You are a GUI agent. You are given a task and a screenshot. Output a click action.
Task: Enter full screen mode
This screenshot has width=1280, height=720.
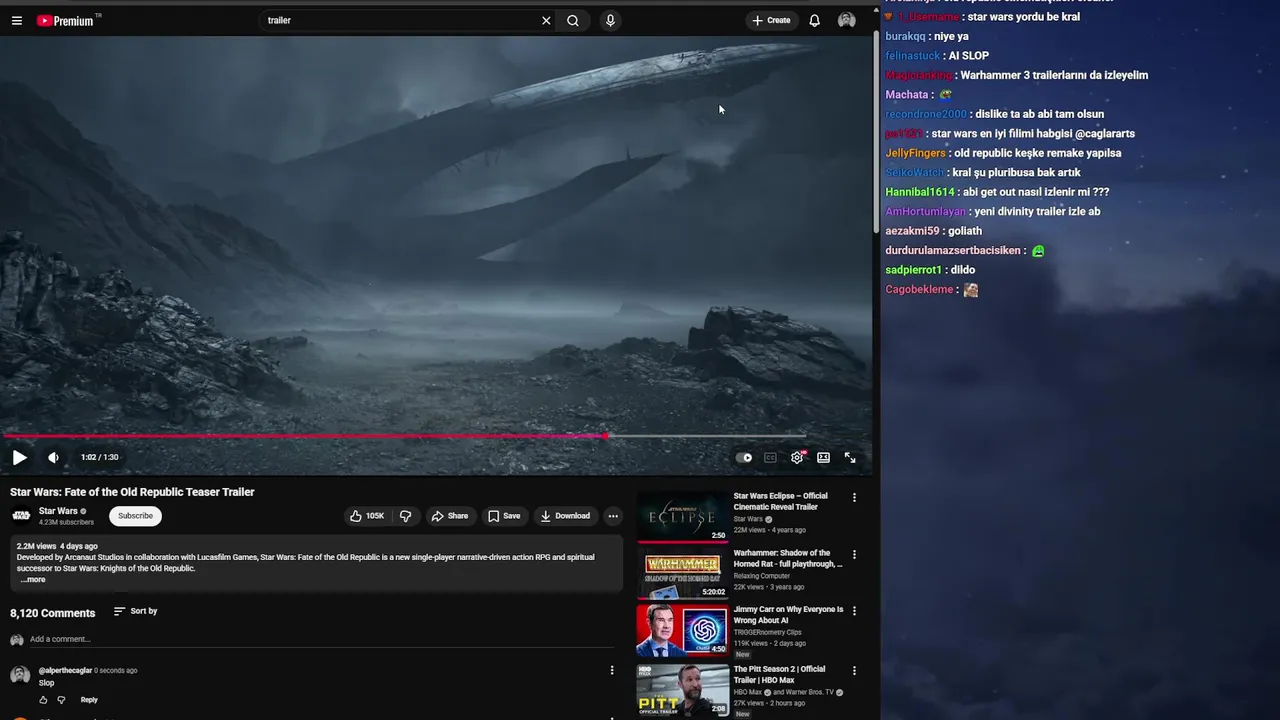[x=850, y=457]
